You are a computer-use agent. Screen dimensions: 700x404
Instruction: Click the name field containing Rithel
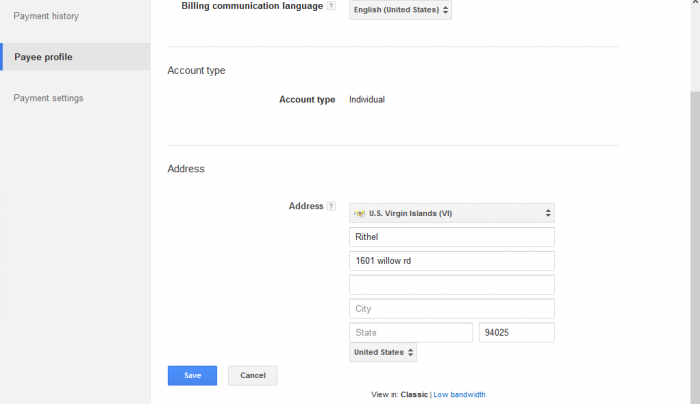(x=451, y=237)
